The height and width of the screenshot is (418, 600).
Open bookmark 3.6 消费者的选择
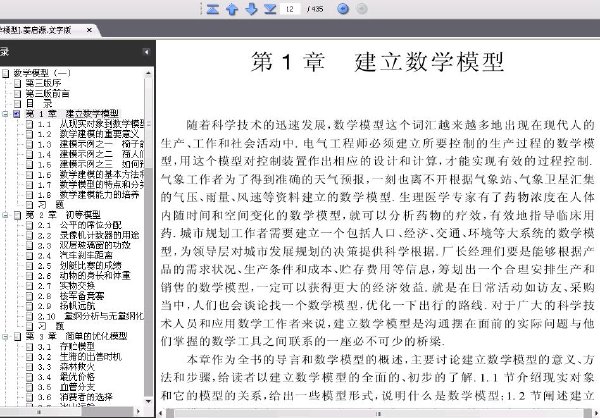point(75,397)
